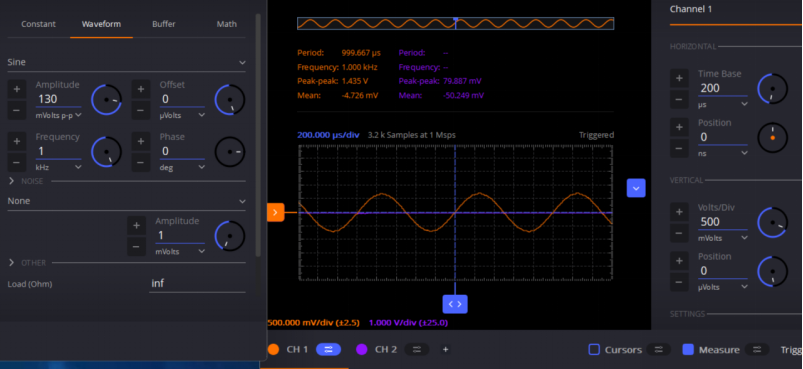Increase the Offset with plus button

141,89
